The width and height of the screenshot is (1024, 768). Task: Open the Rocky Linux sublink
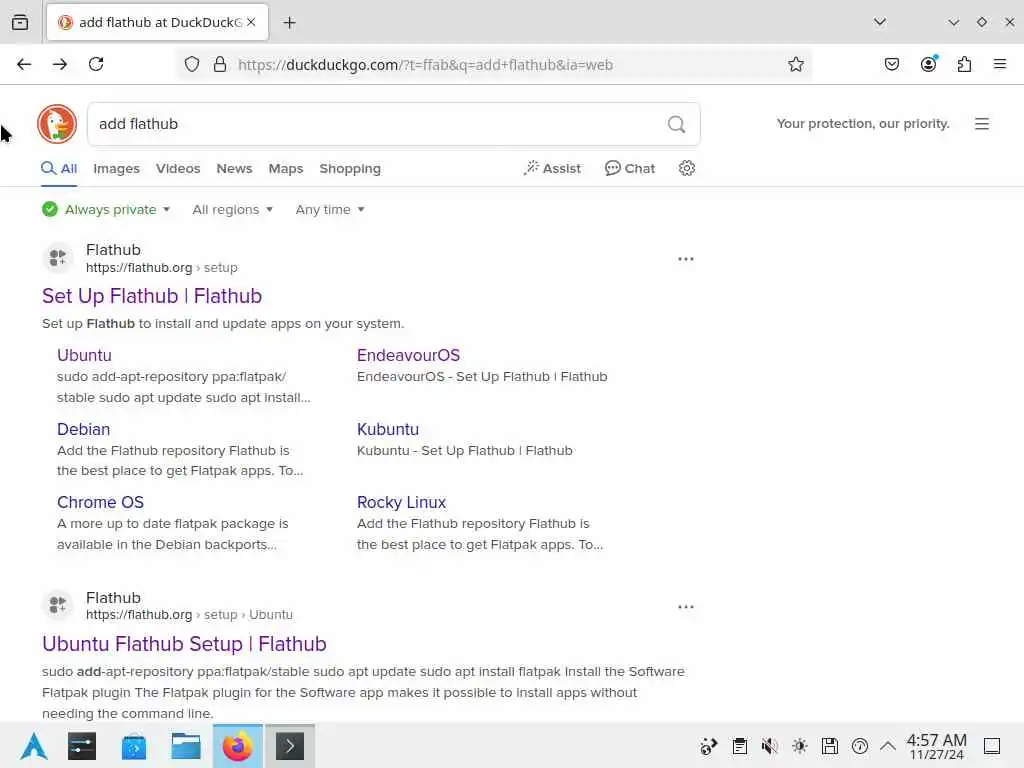[401, 502]
